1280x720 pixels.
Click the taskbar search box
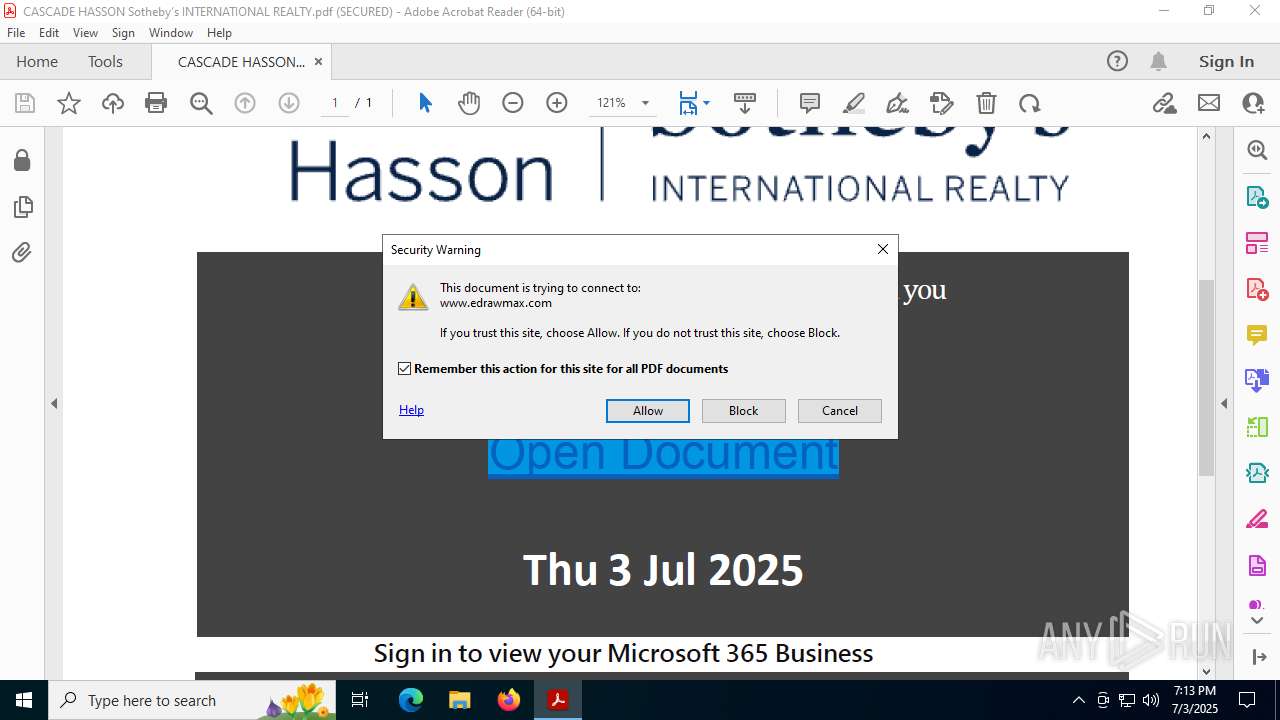coord(192,700)
